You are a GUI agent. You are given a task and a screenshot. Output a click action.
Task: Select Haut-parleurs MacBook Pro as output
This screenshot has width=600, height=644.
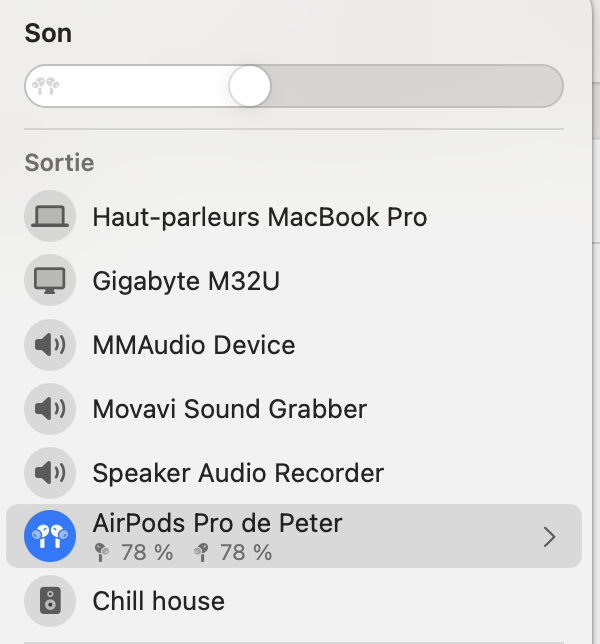(x=259, y=217)
